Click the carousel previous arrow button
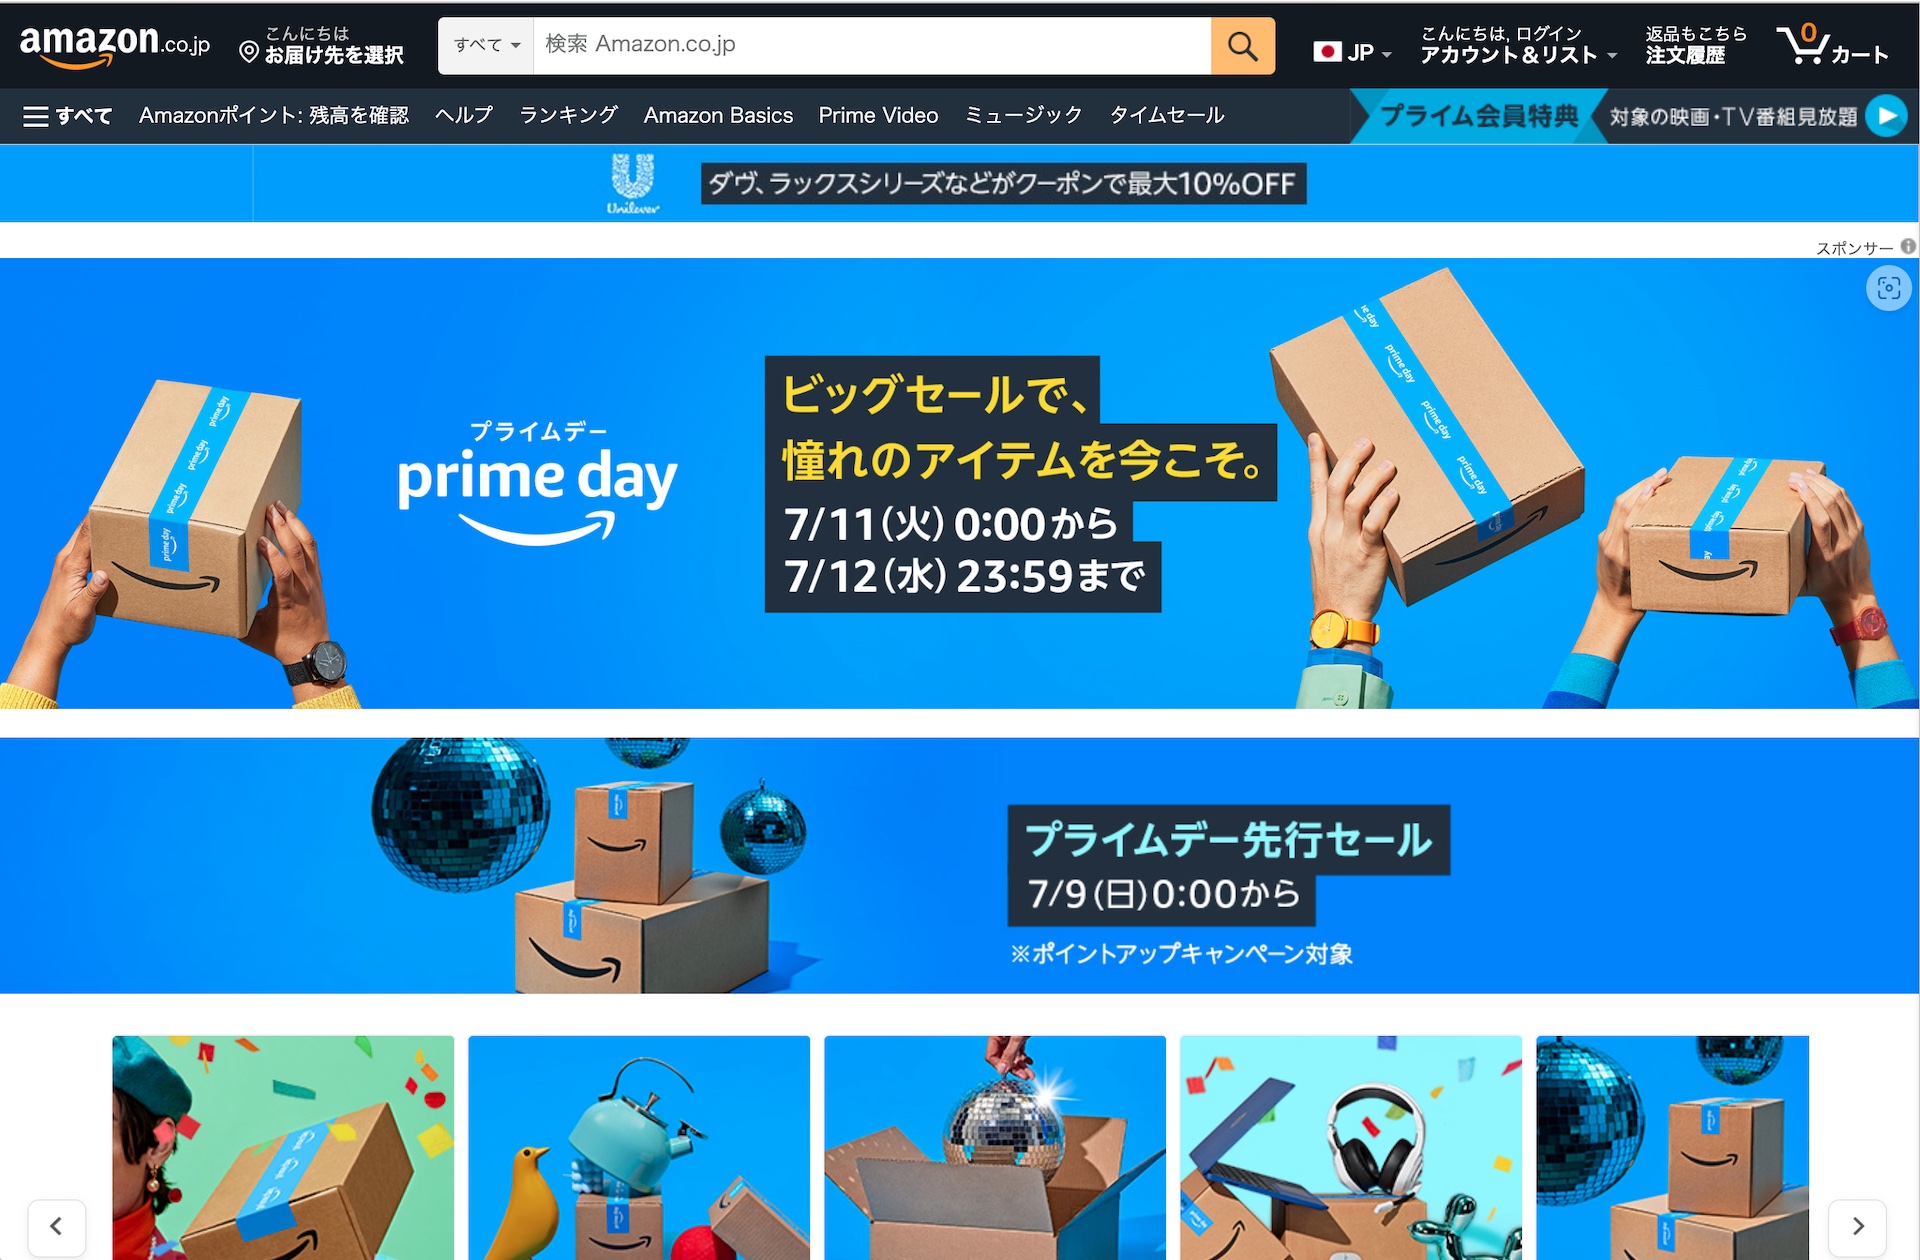Screen dimensions: 1920x1260 (57, 1226)
